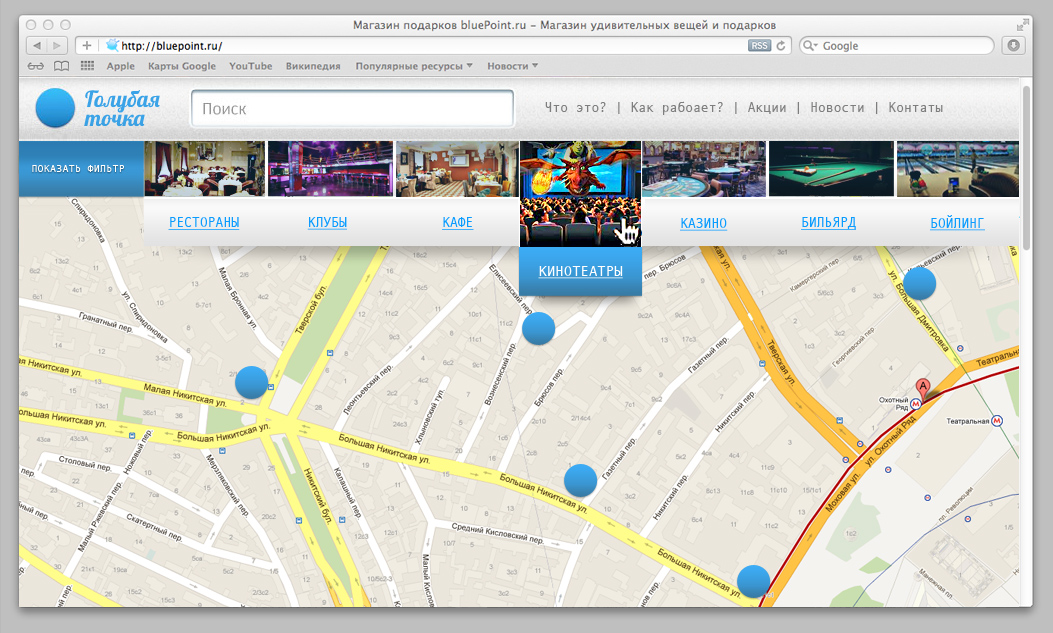Click the browser back arrow
Viewport: 1053px width, 633px height.
pyautogui.click(x=36, y=45)
